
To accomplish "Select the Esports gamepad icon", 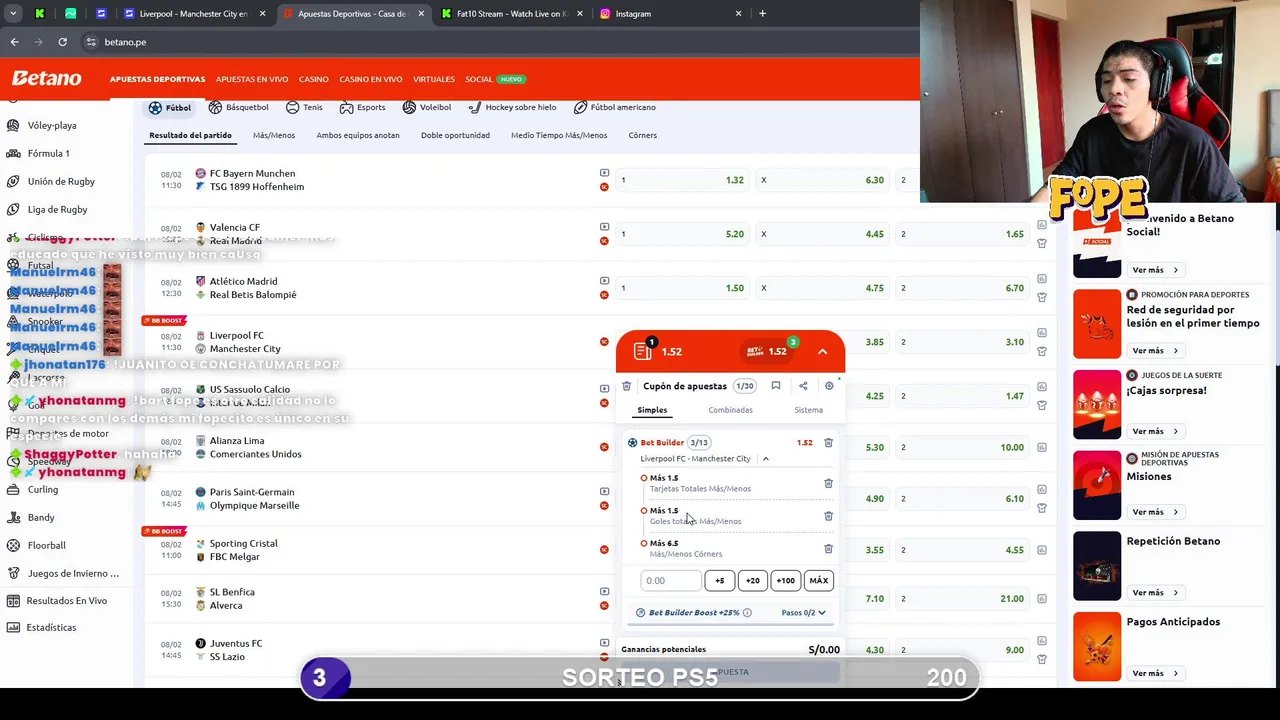I will pyautogui.click(x=346, y=107).
